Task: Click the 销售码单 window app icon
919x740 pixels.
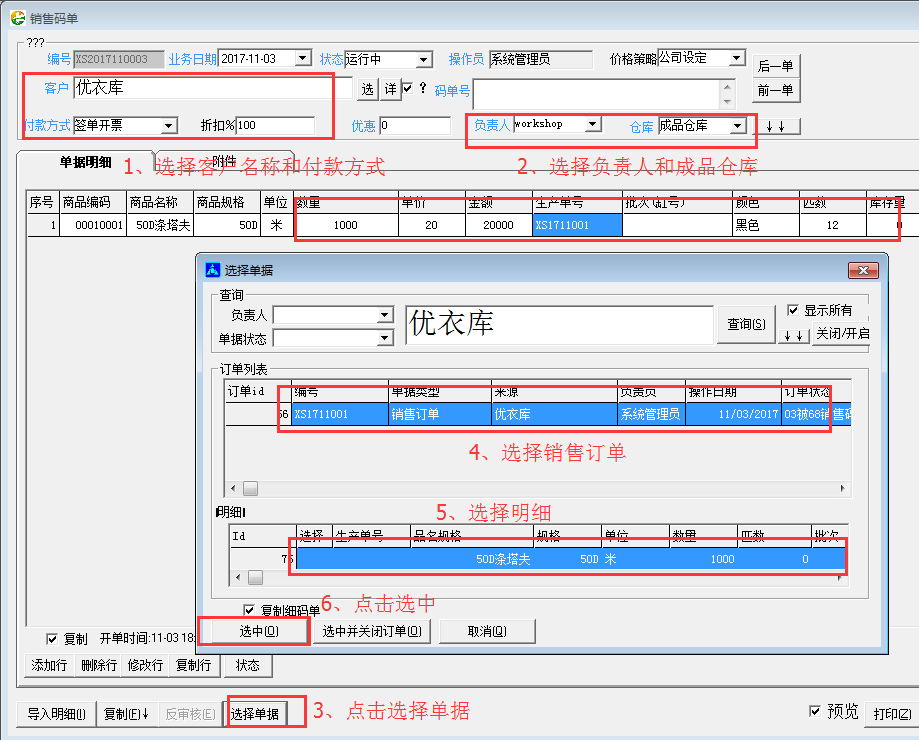Action: 18,18
